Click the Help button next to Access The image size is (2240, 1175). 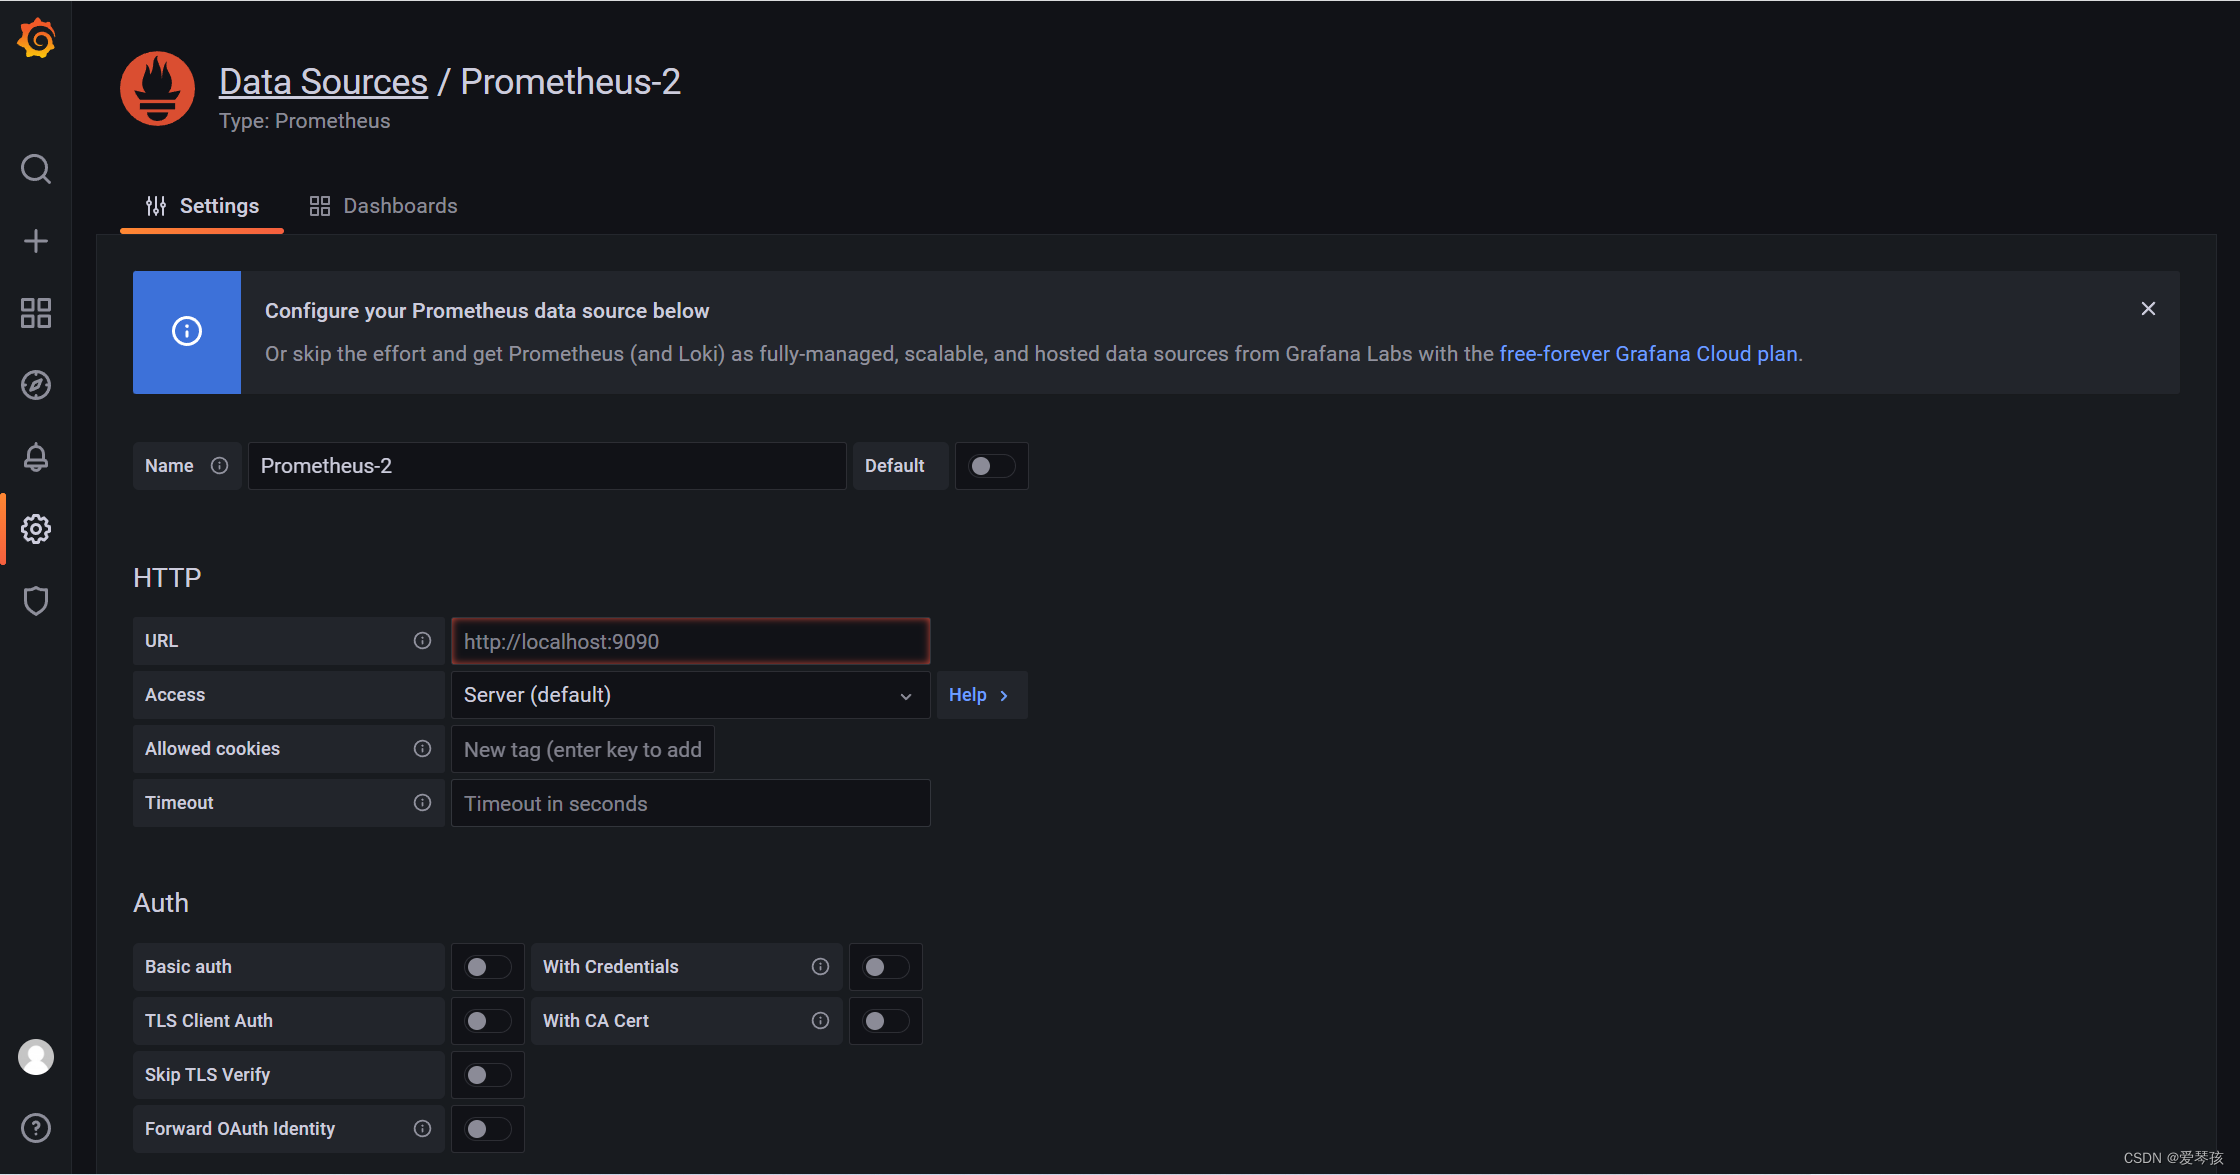tap(979, 694)
